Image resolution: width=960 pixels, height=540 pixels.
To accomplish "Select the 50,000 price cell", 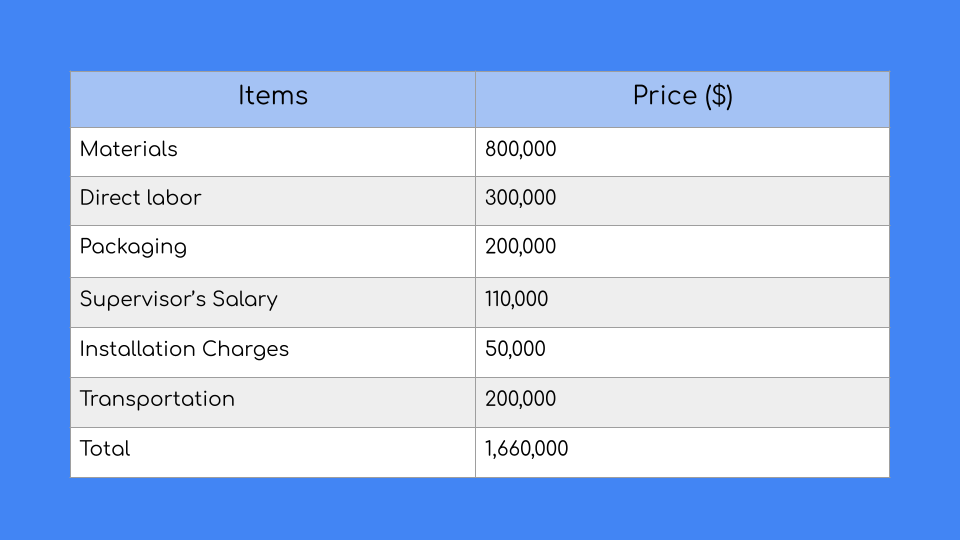I will pyautogui.click(x=516, y=349).
